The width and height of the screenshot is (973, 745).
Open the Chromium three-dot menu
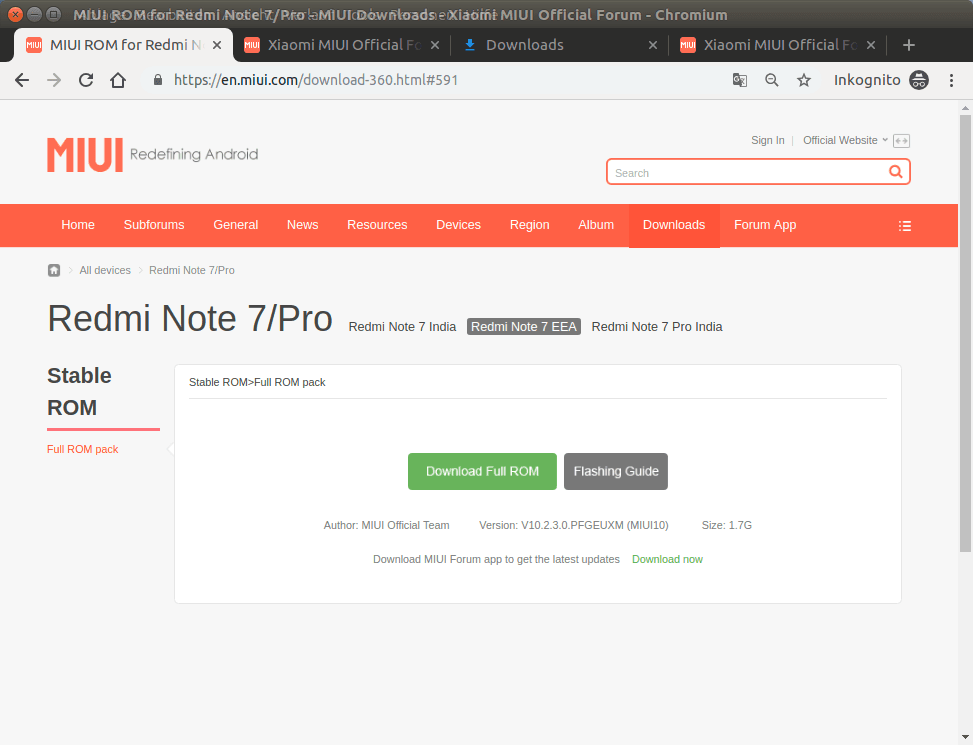click(951, 80)
